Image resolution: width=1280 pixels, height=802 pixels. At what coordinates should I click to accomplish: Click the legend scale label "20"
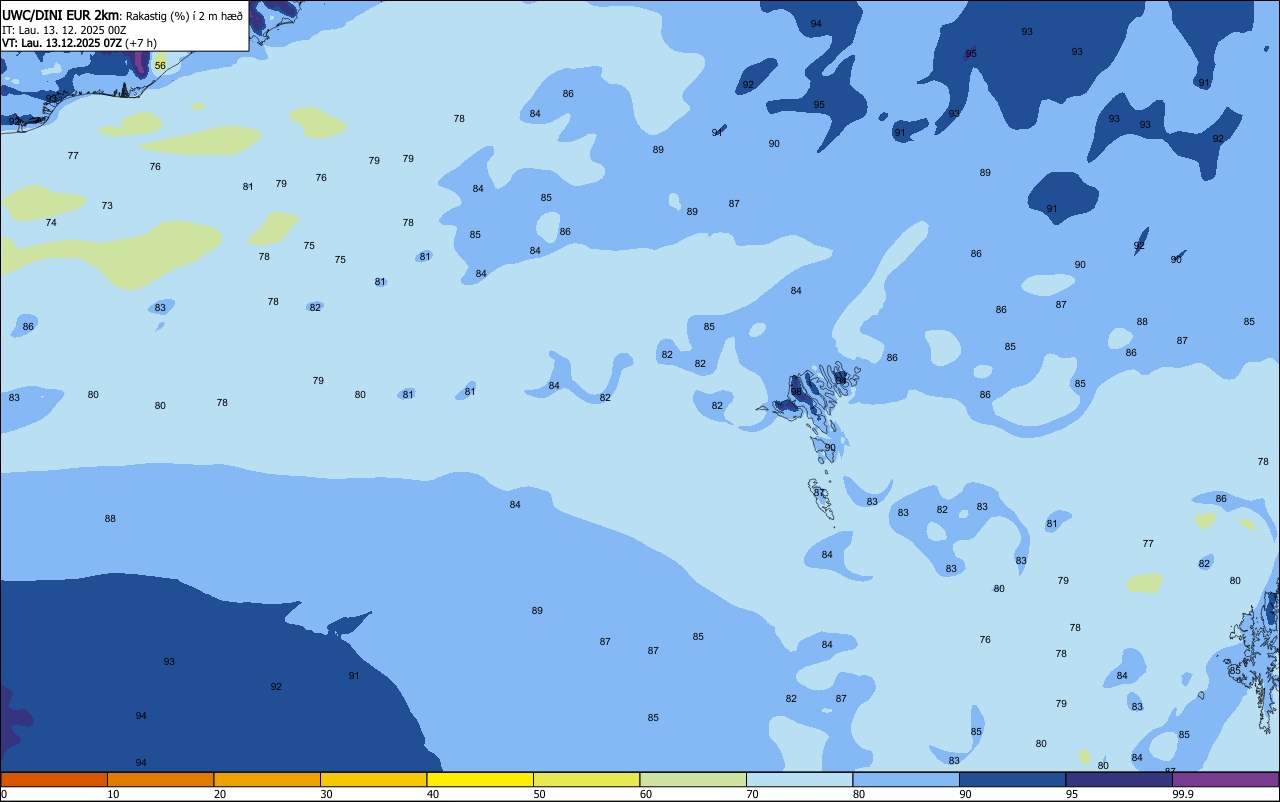pos(219,794)
